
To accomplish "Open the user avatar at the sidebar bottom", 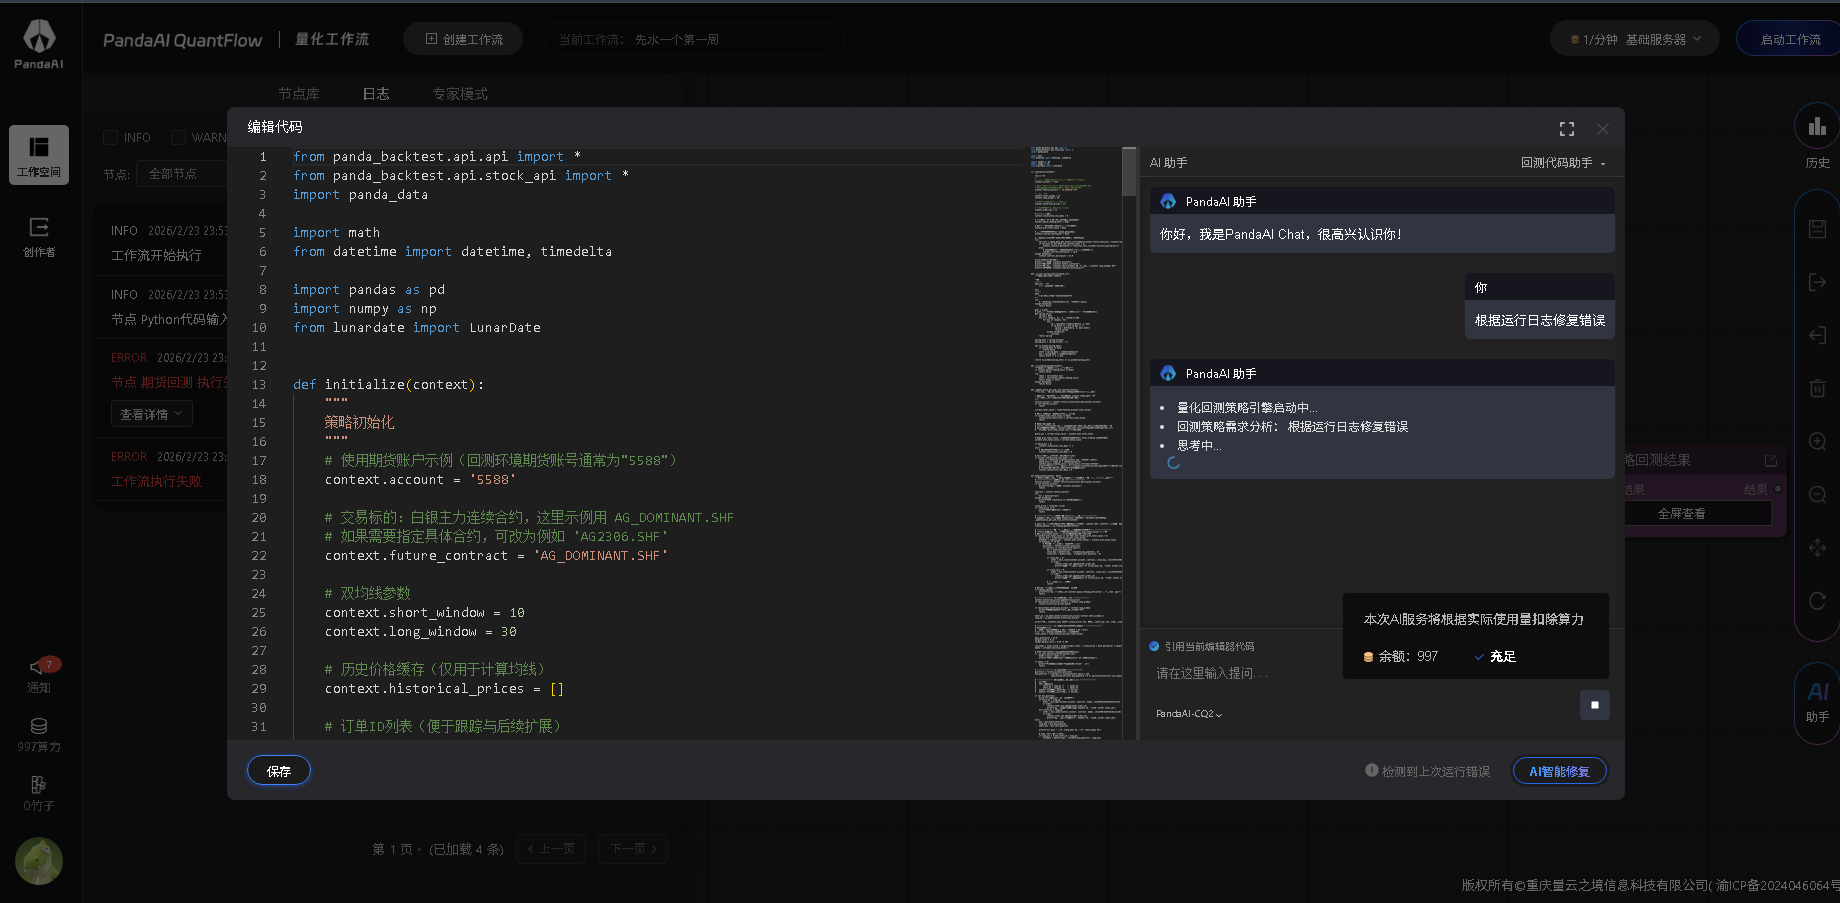I will [x=39, y=861].
